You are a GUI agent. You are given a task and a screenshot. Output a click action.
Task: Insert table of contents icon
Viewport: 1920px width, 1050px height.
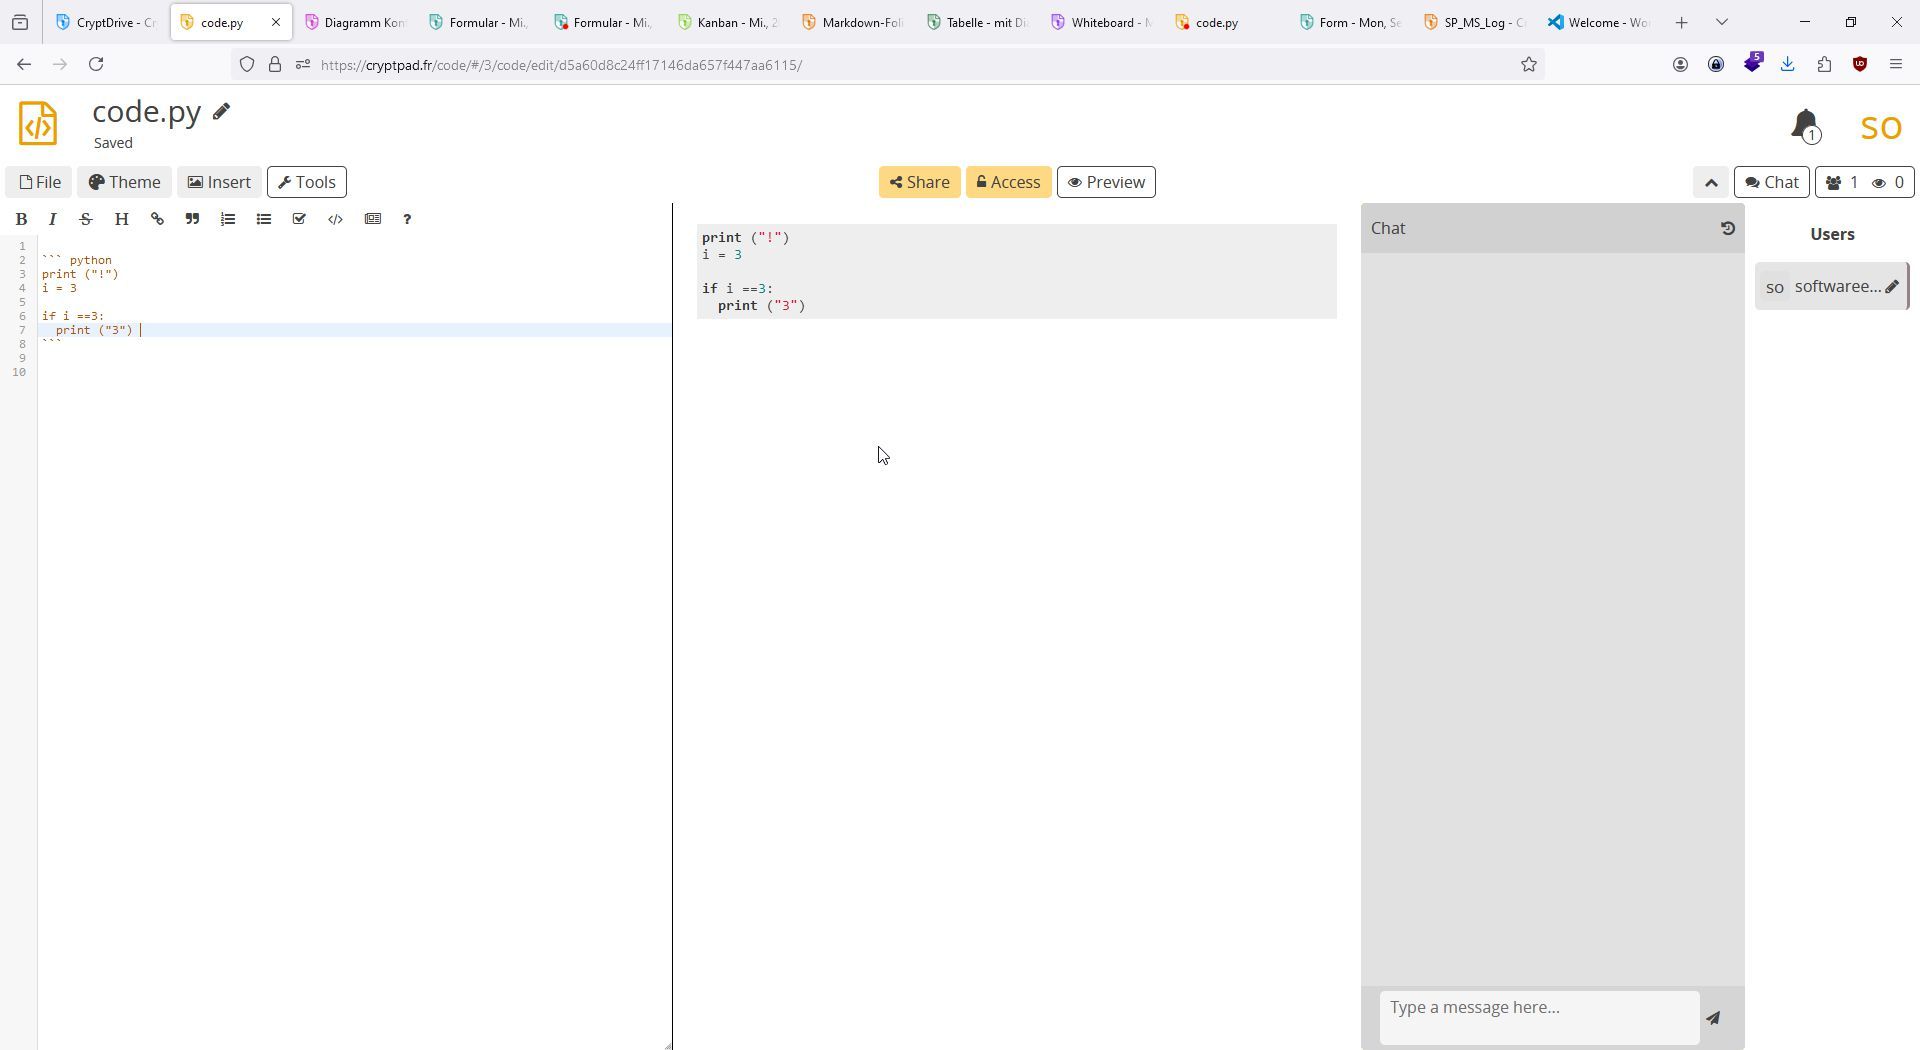click(373, 219)
